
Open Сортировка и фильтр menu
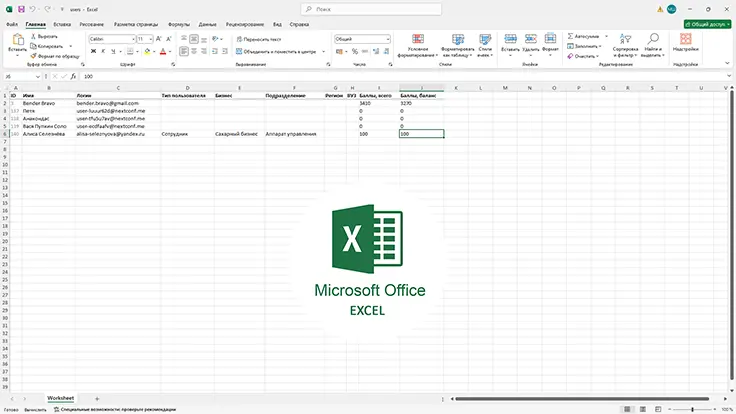click(x=625, y=46)
